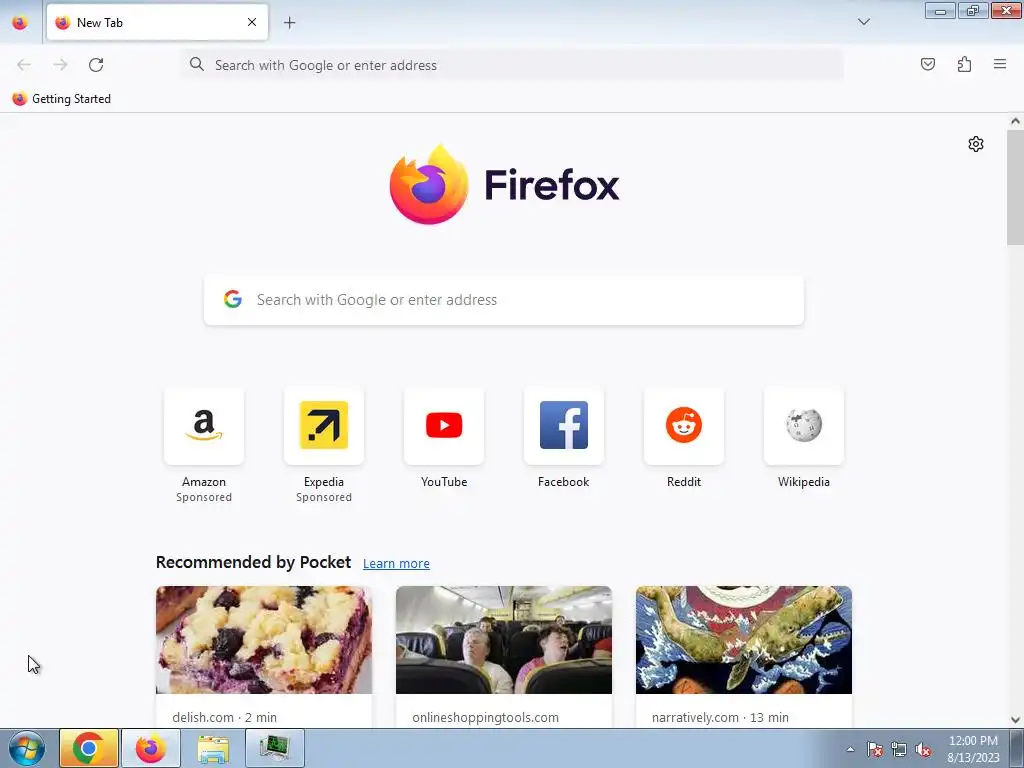Click the Google G icon in search box
Viewport: 1024px width, 768px height.
click(233, 299)
